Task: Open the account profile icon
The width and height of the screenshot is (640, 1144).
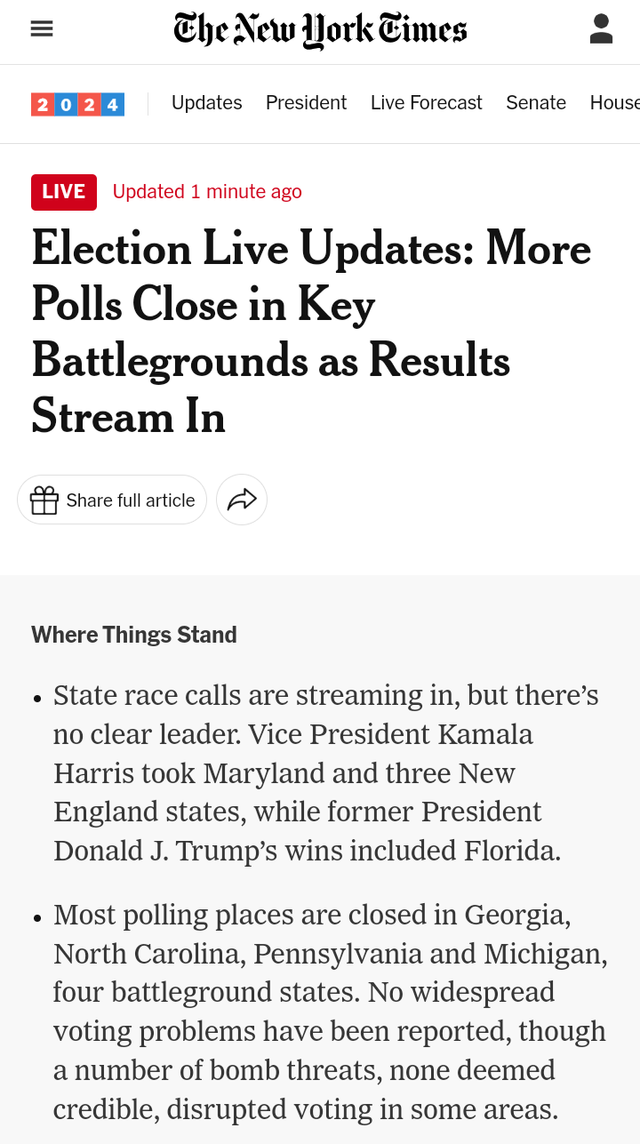Action: tap(601, 29)
